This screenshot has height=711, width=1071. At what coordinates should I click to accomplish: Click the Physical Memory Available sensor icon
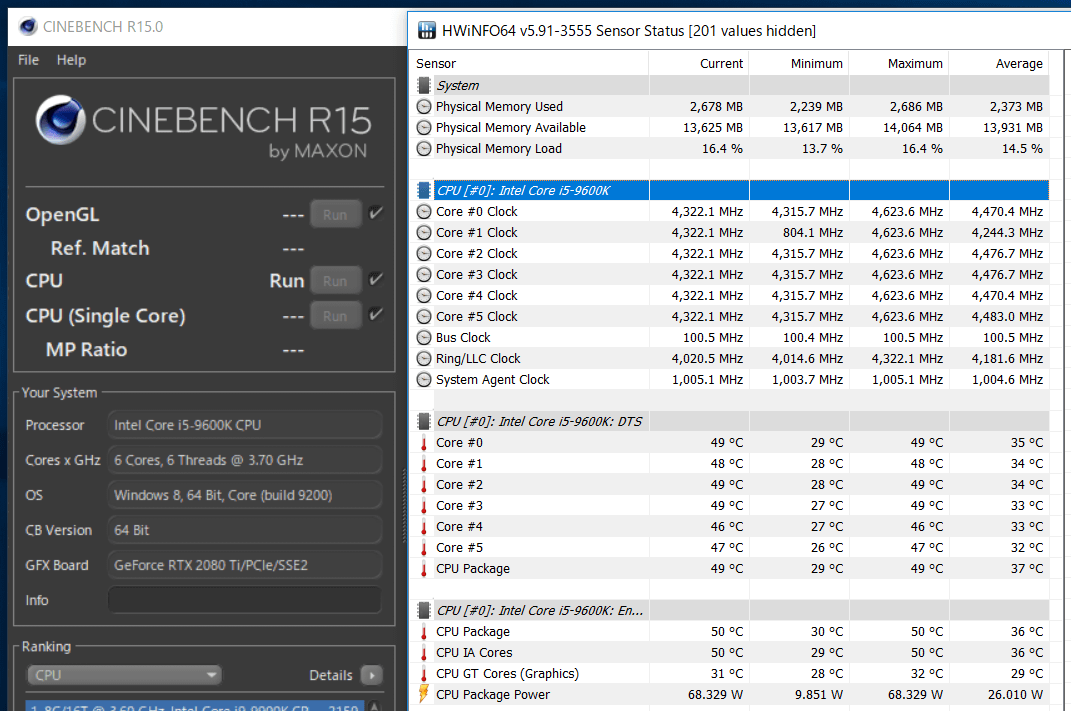(x=424, y=128)
